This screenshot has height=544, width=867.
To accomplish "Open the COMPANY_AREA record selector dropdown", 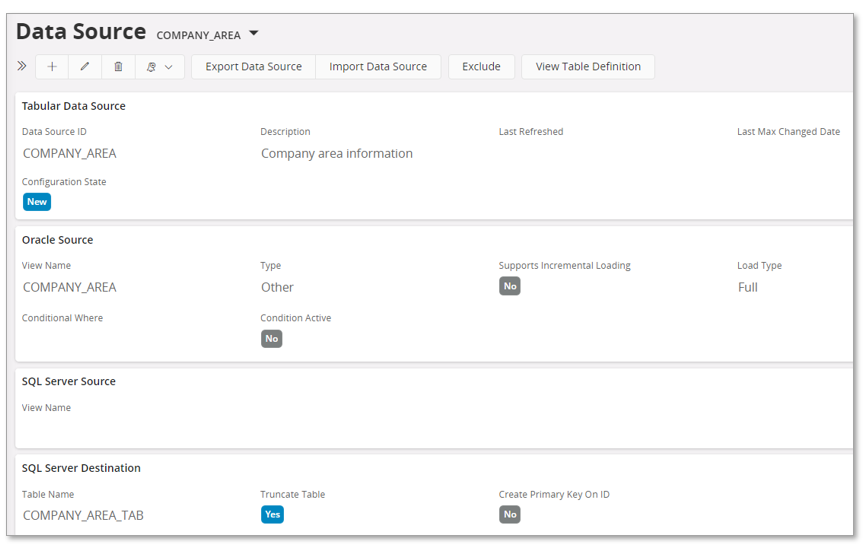I will [254, 34].
